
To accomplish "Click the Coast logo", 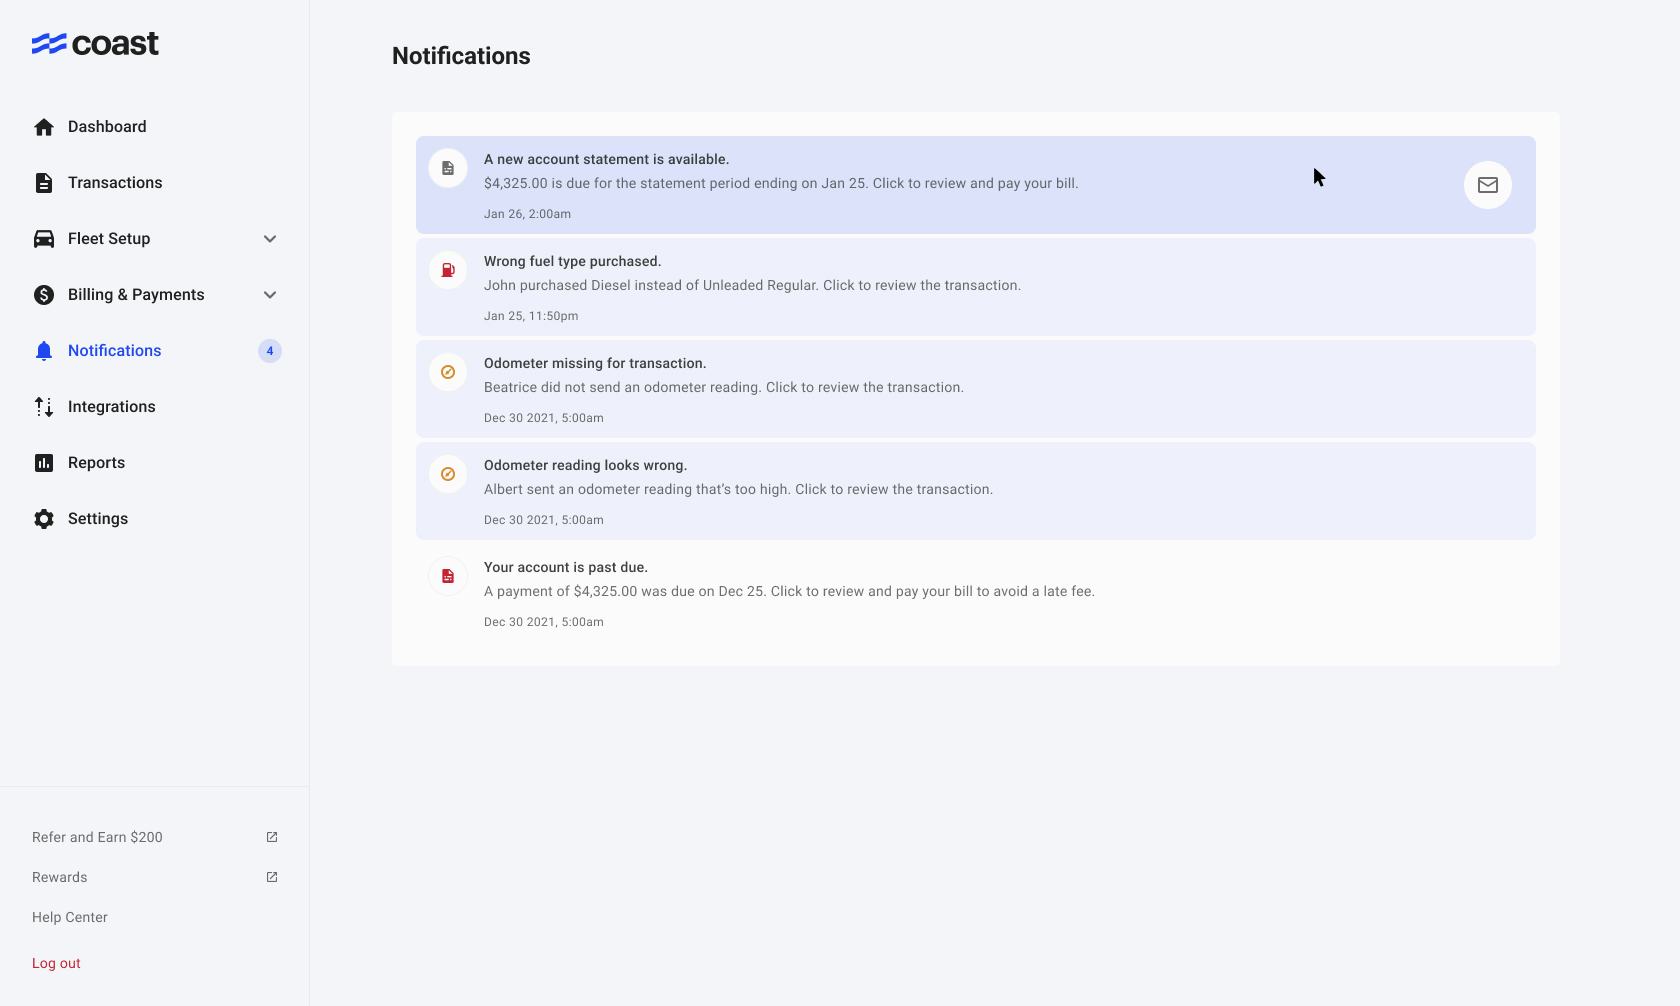I will coord(96,43).
